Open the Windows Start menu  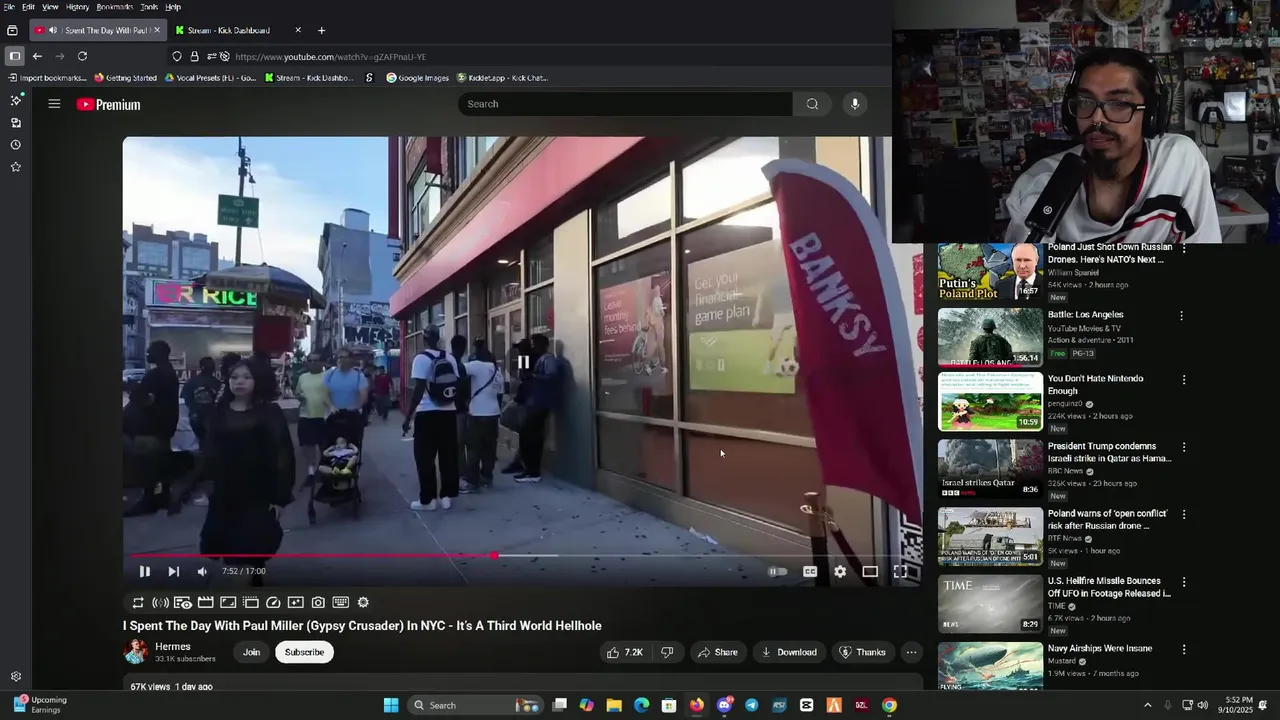click(x=391, y=705)
